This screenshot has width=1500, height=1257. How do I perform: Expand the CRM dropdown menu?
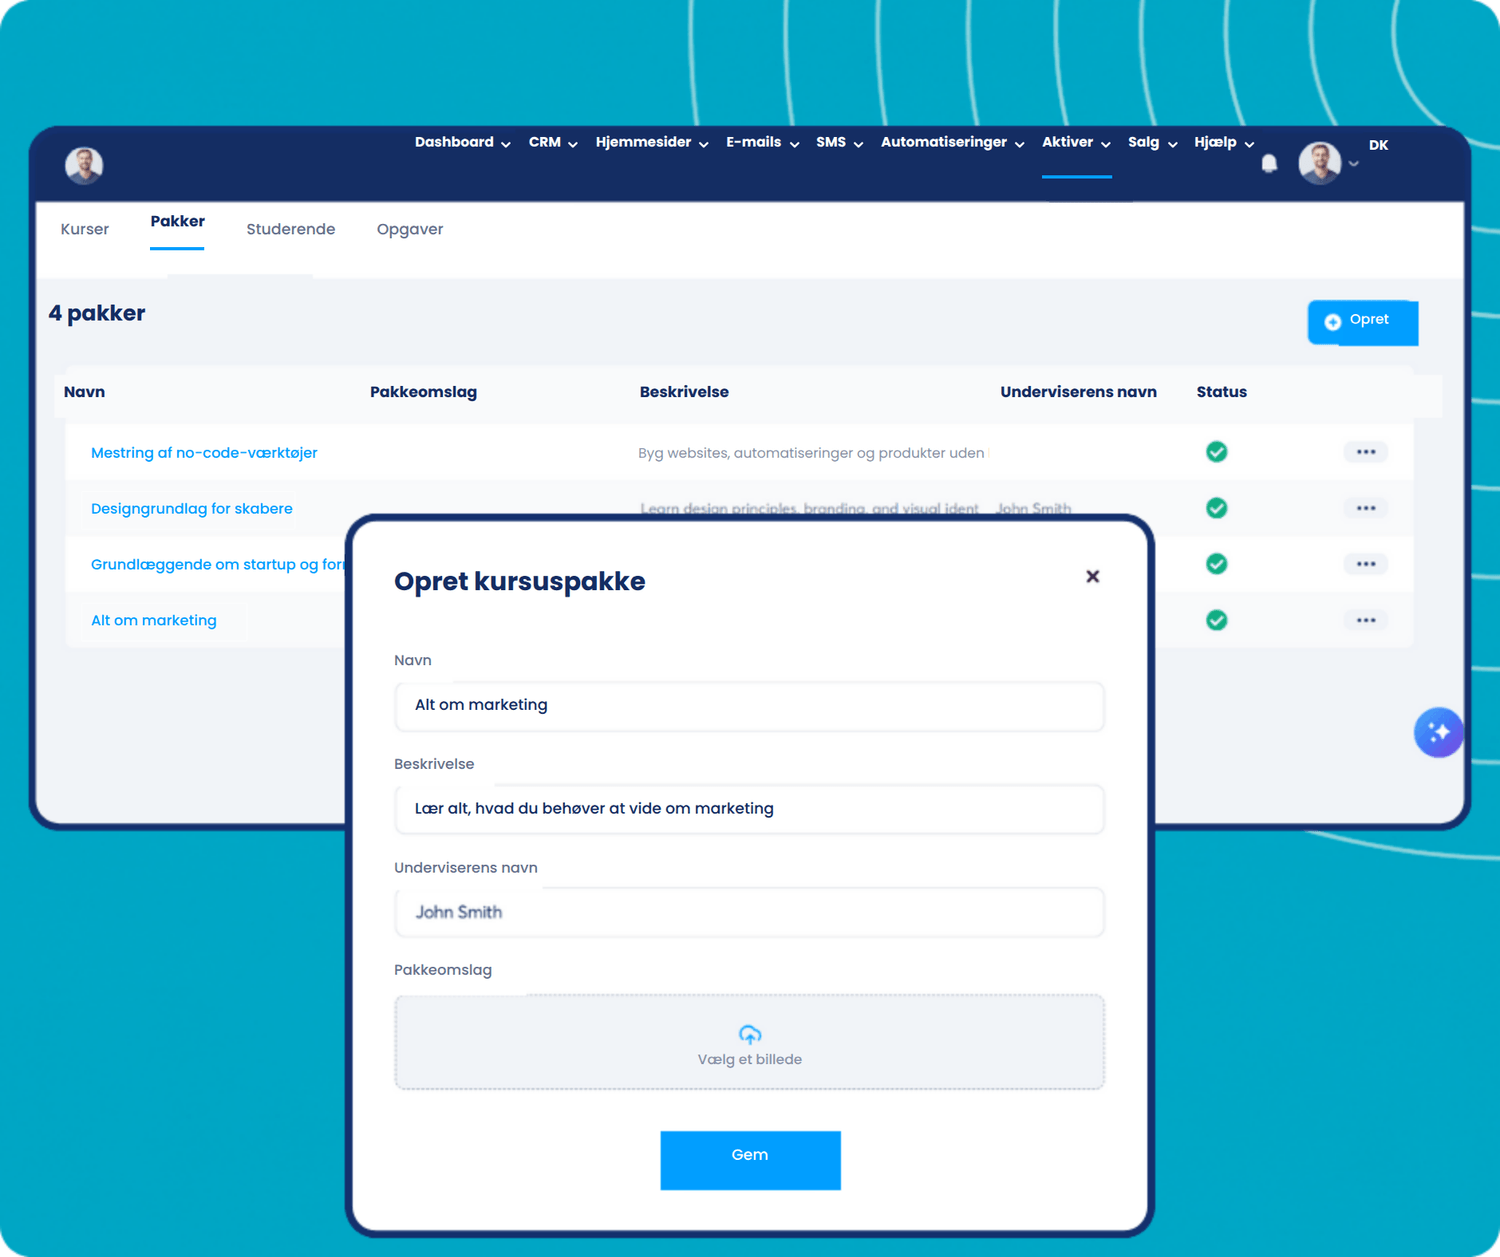click(x=553, y=142)
